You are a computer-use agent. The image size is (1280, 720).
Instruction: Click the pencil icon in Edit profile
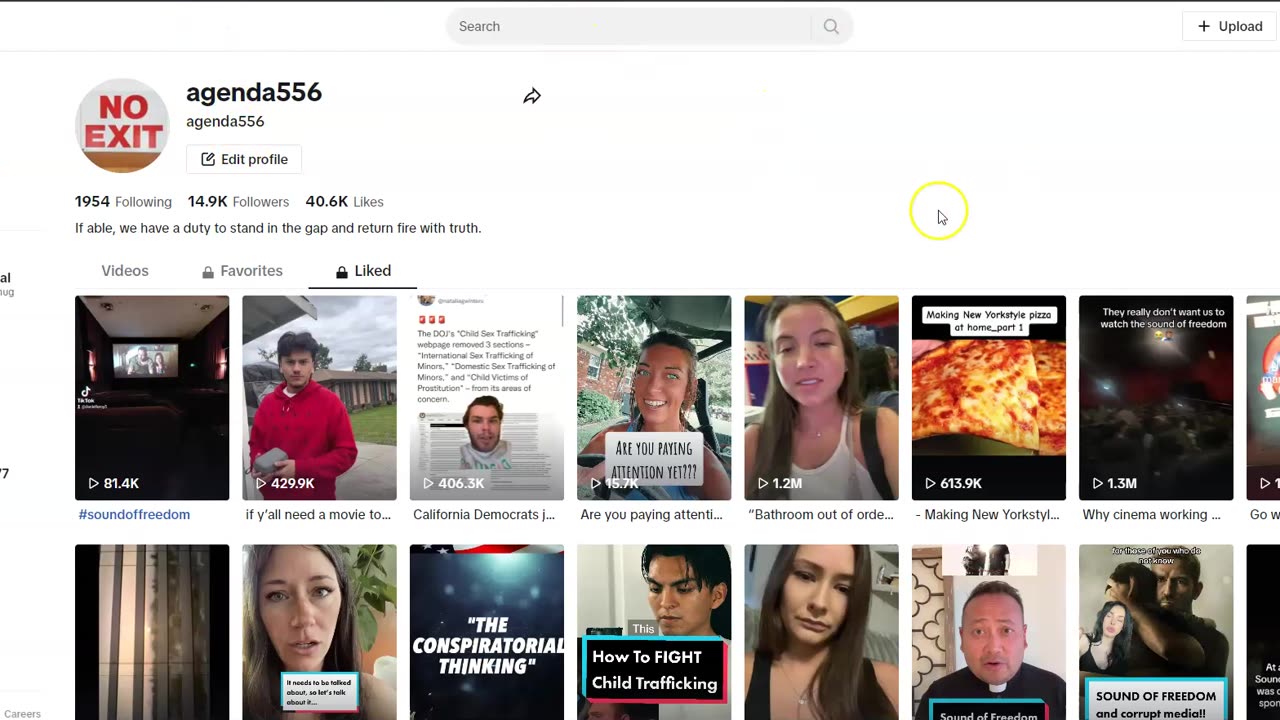(208, 159)
